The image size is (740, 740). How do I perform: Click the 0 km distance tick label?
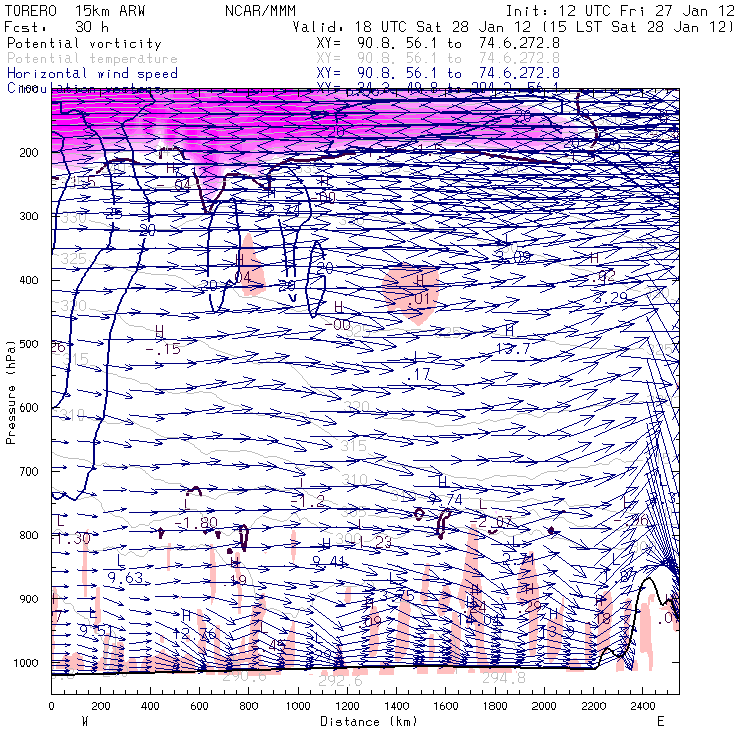click(x=51, y=706)
